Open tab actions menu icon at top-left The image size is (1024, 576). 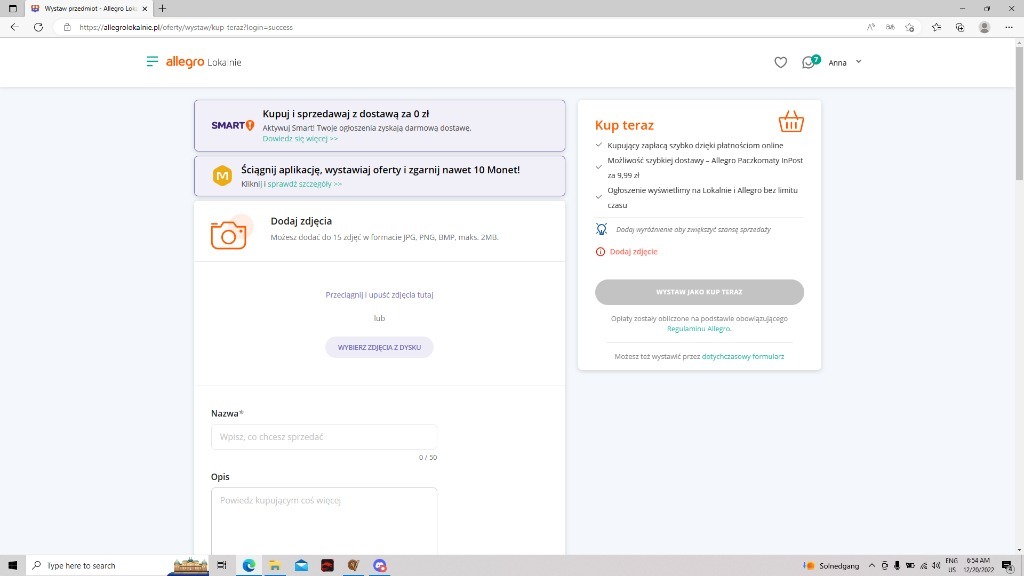coord(12,8)
